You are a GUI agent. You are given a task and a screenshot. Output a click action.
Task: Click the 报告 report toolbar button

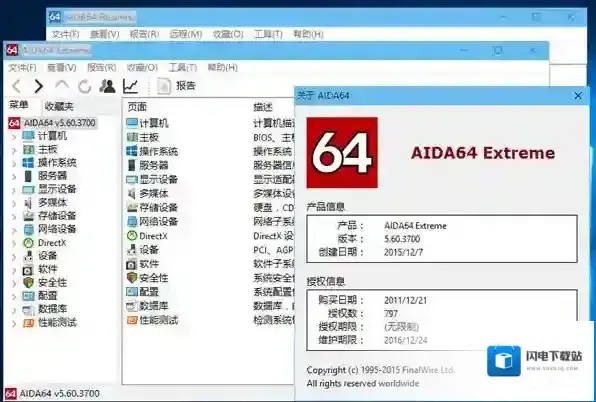point(176,86)
